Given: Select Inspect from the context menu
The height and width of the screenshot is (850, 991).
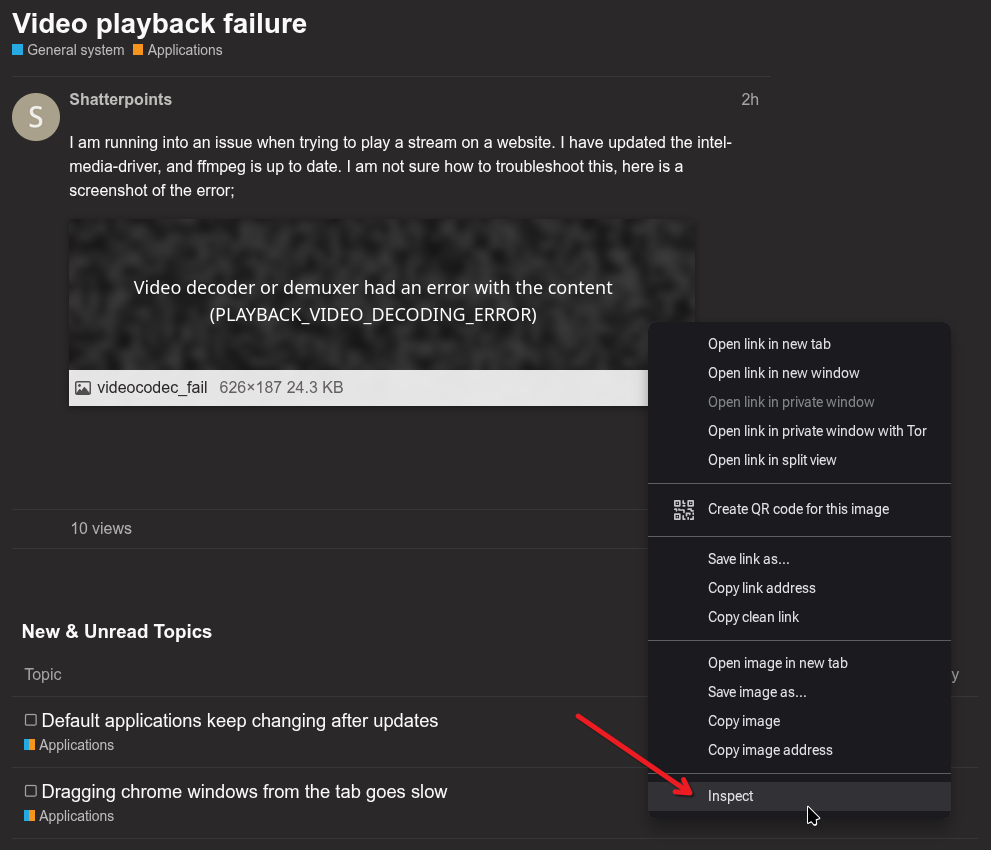Looking at the screenshot, I should click(x=731, y=796).
